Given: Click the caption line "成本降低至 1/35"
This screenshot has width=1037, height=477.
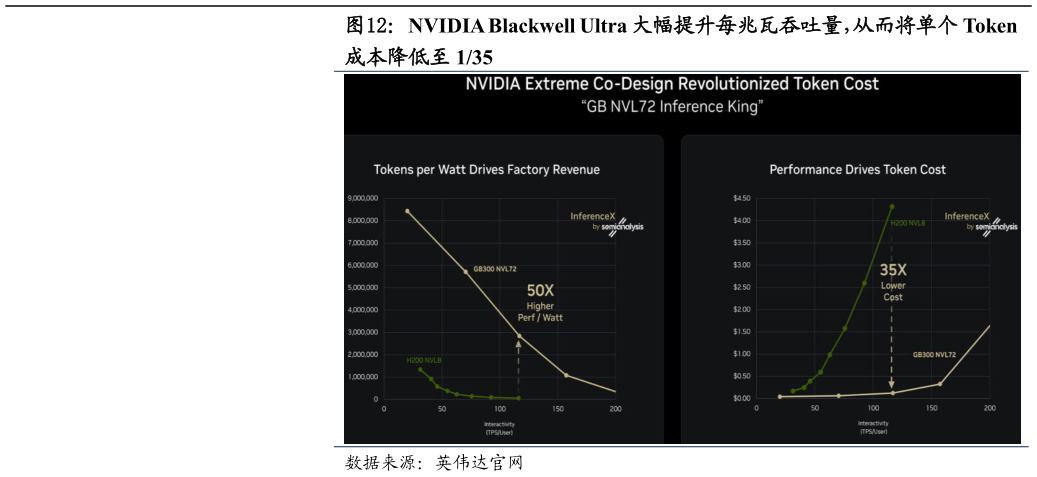Looking at the screenshot, I should click(x=419, y=58).
